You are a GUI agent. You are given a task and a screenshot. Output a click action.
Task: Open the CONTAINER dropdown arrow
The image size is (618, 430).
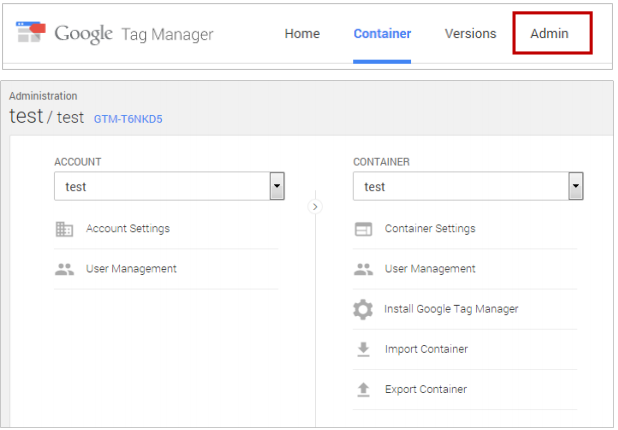coord(576,186)
